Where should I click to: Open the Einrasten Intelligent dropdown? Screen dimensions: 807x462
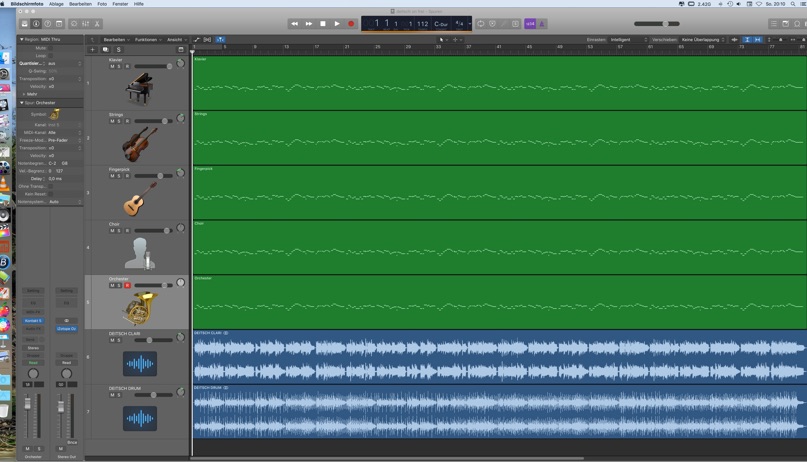[x=628, y=40]
